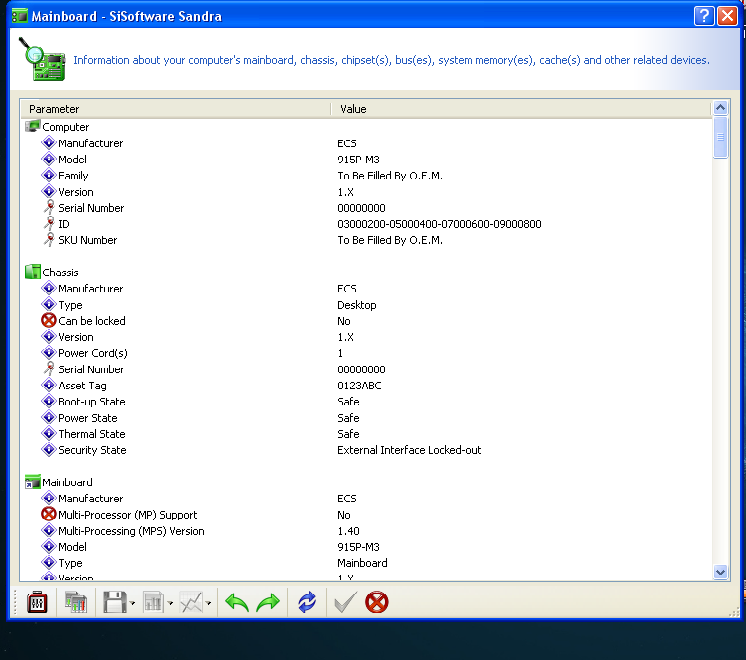Click the diamond icon beside Security State

[x=49, y=449]
